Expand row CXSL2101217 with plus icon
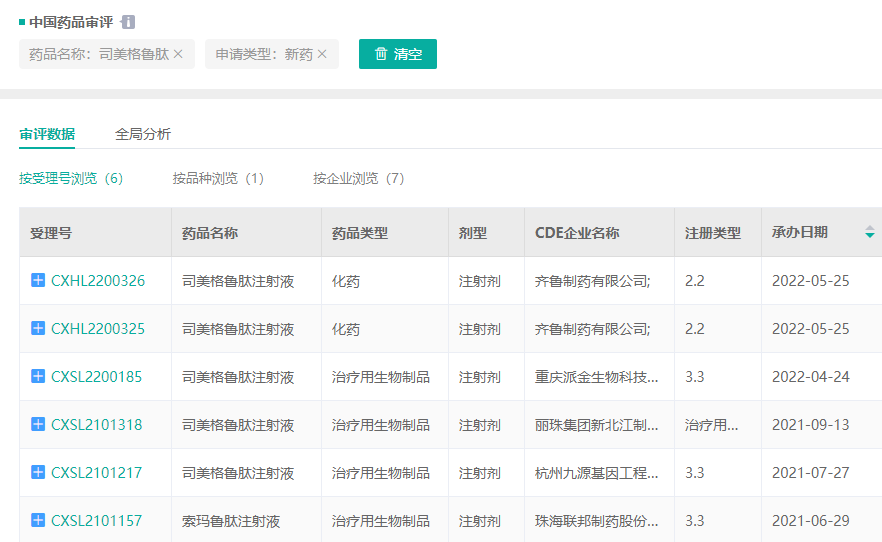The width and height of the screenshot is (882, 542). pyautogui.click(x=38, y=472)
